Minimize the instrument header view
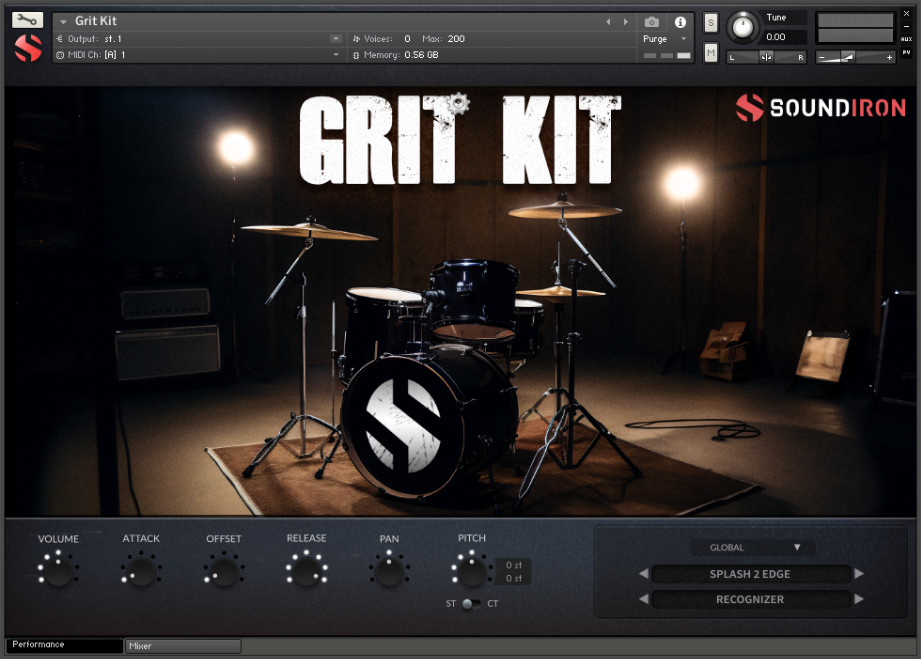This screenshot has width=921, height=659. coord(906,26)
